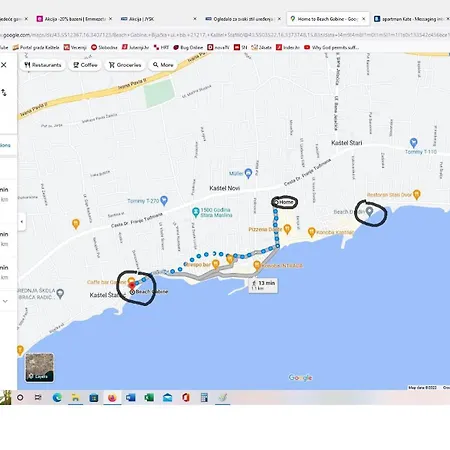The height and width of the screenshot is (450, 450).
Task: Swap start and destination arrows icon
Action: point(4,92)
